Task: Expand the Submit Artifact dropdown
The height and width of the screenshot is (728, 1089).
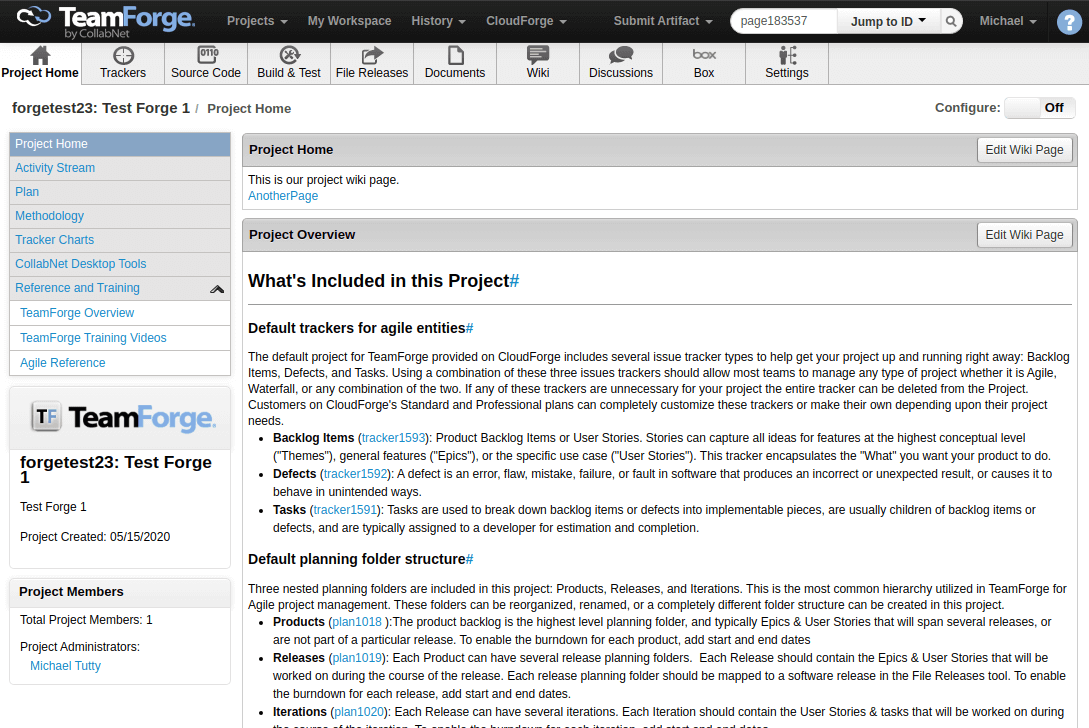Action: [663, 22]
